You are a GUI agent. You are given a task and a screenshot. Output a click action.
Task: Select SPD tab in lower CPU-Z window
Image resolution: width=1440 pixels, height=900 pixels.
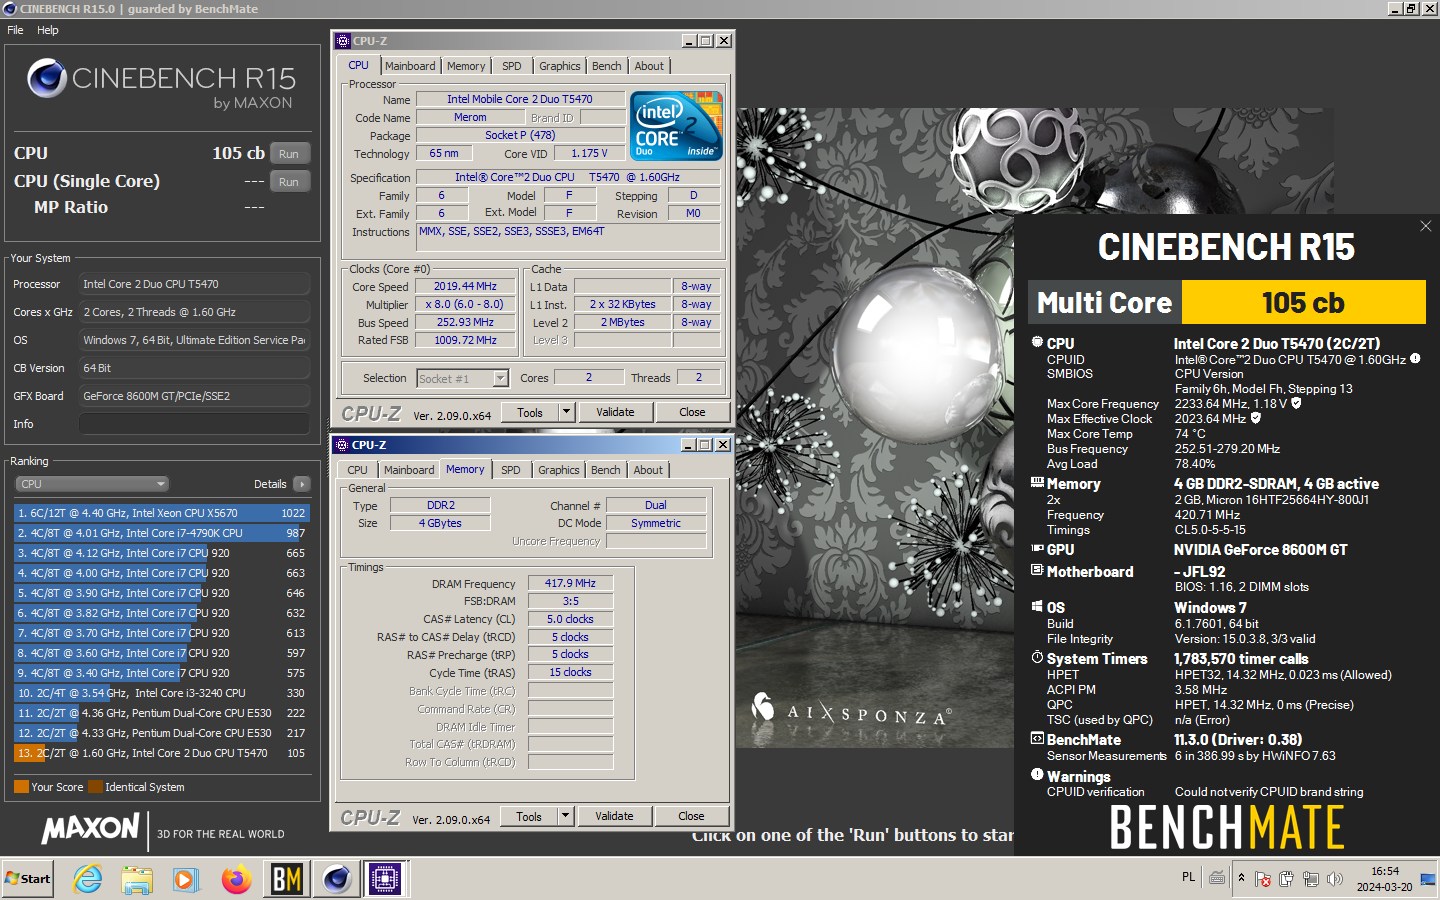[511, 470]
